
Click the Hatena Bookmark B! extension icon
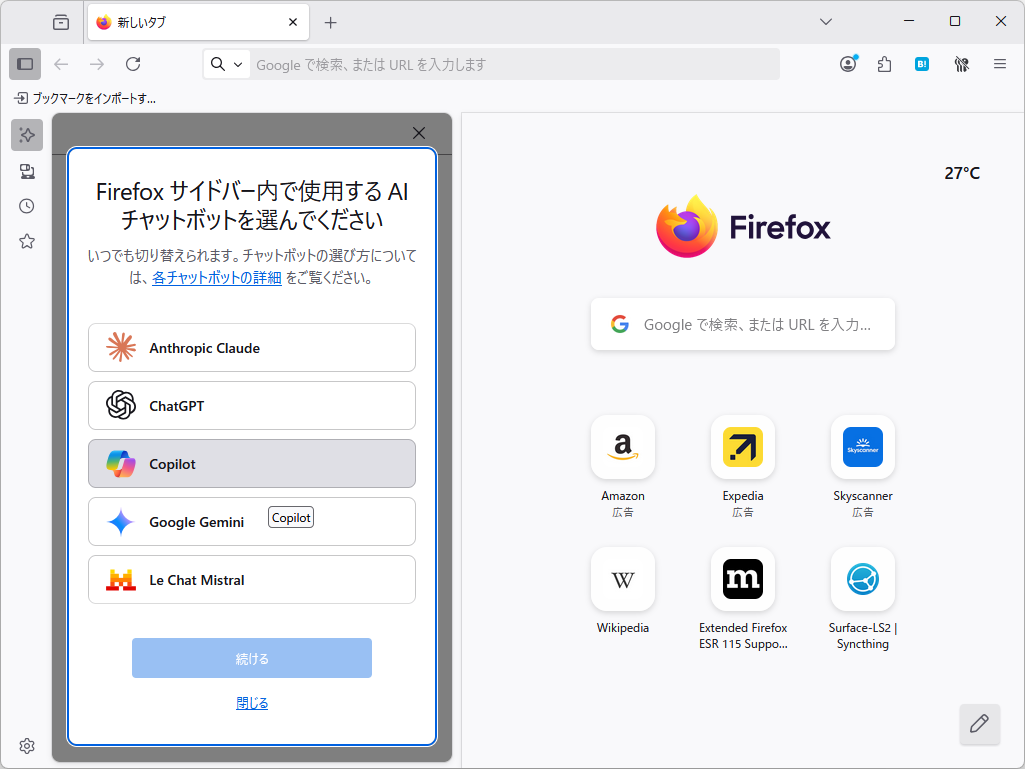point(921,64)
